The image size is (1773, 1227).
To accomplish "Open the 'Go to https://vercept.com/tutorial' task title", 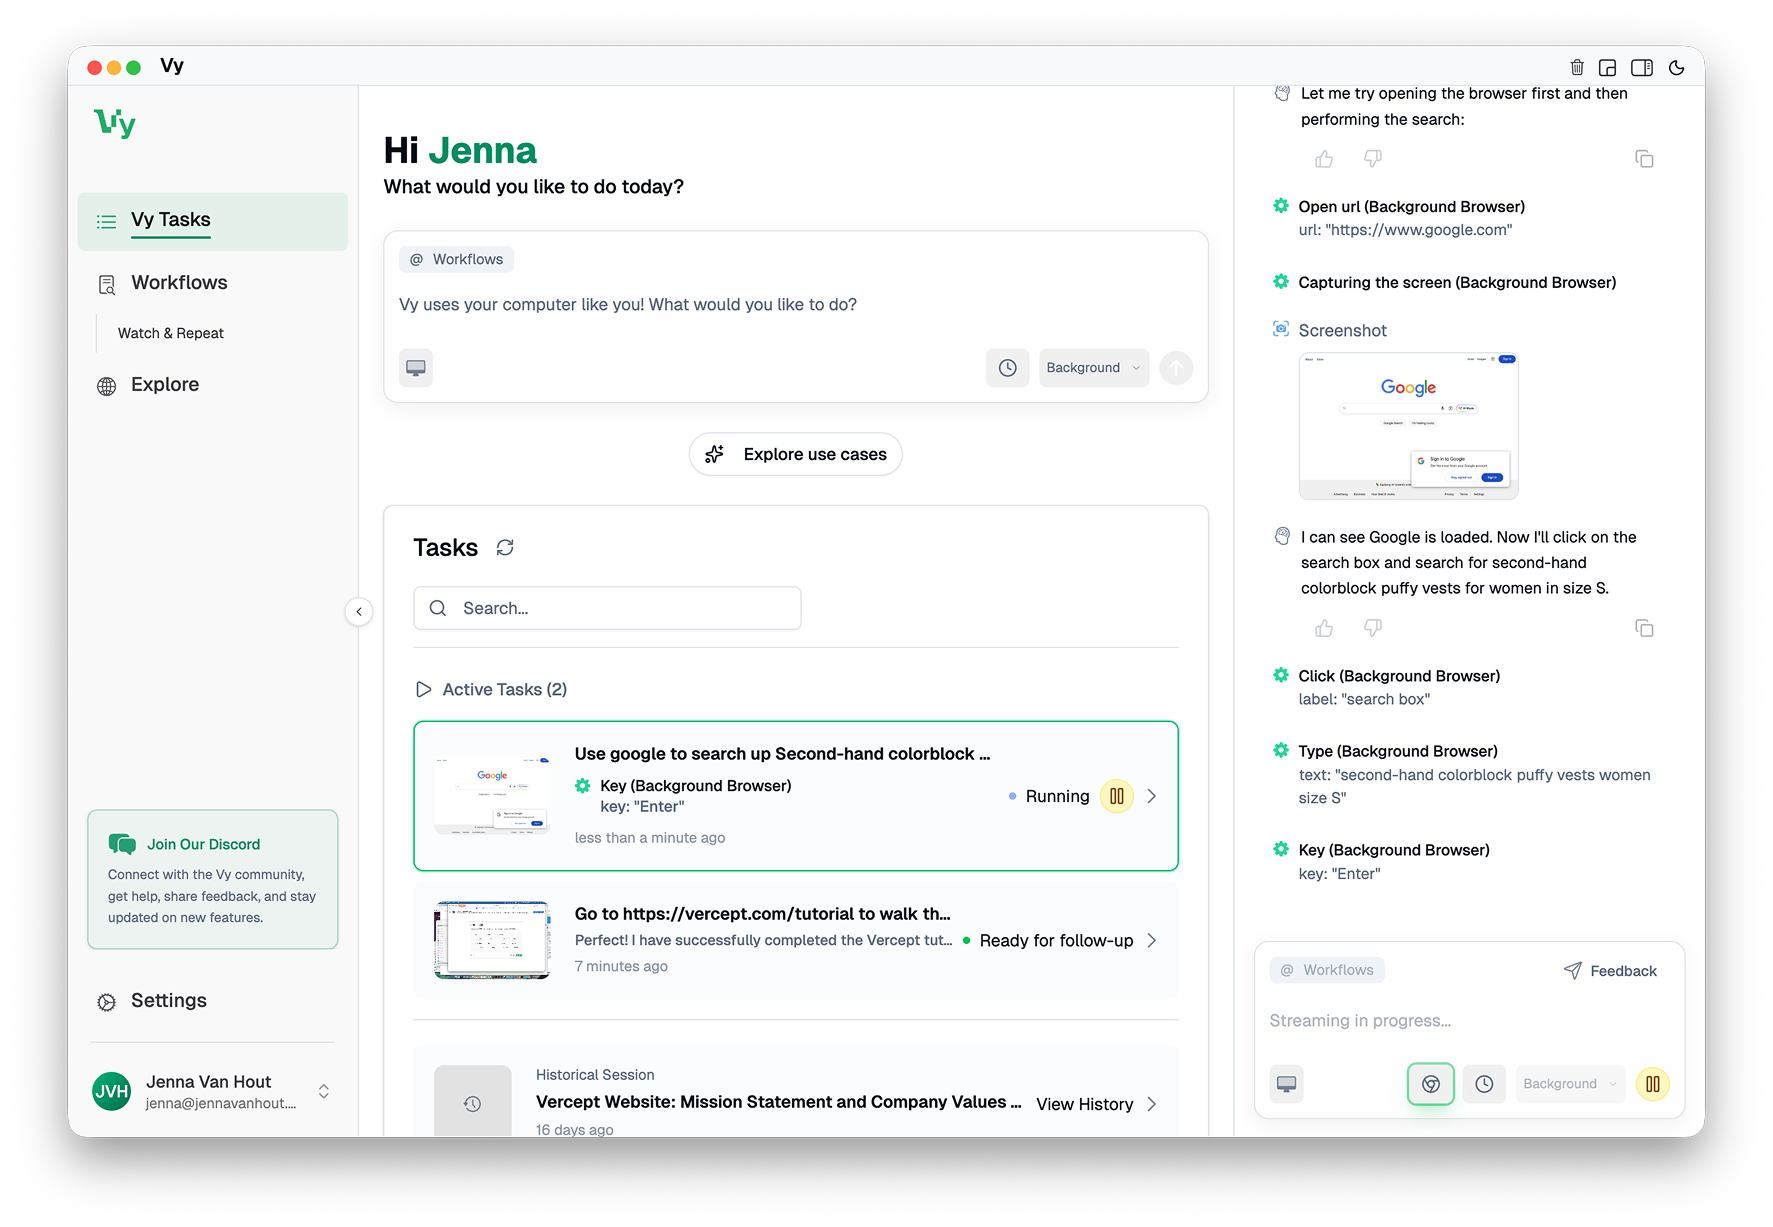I will [x=762, y=914].
